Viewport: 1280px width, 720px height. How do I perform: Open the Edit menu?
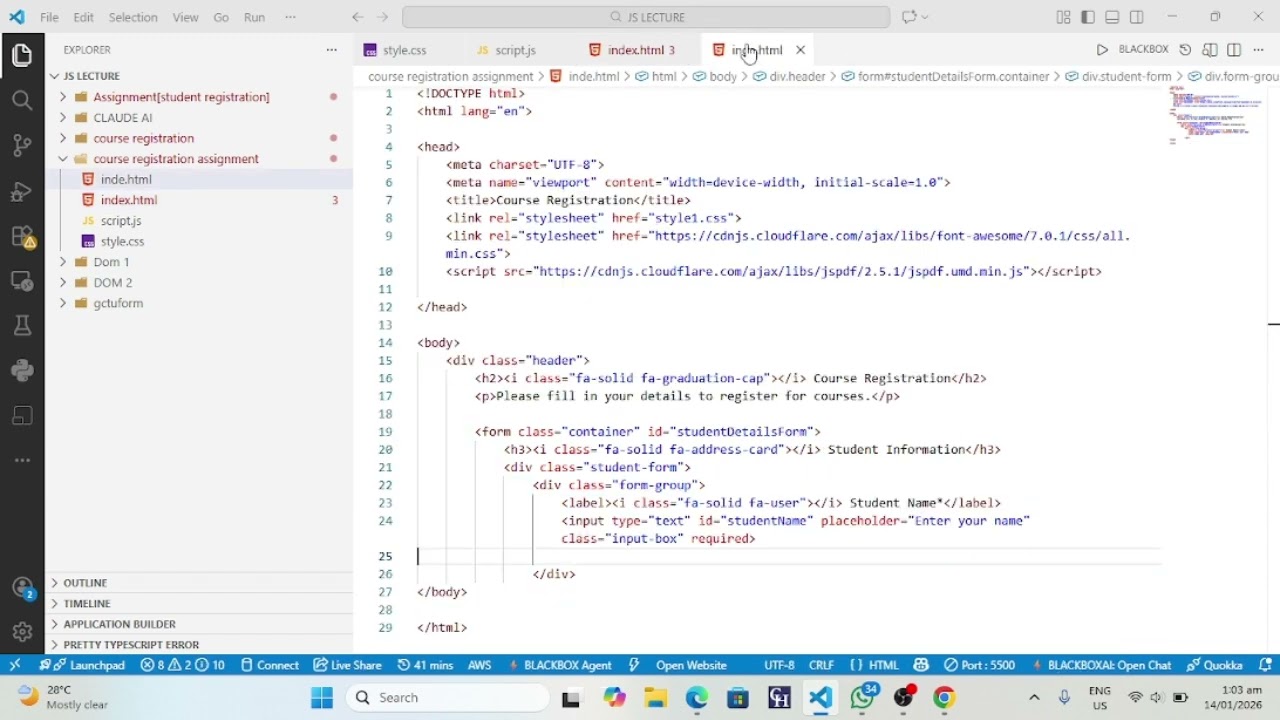click(84, 17)
